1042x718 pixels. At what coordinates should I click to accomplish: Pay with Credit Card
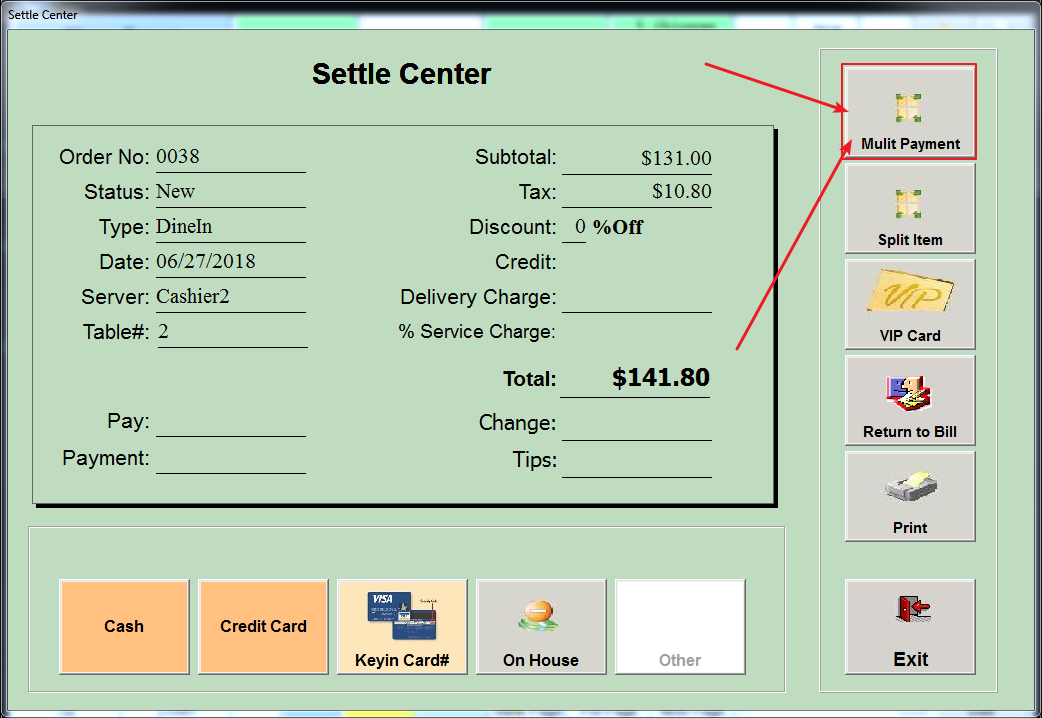[263, 626]
